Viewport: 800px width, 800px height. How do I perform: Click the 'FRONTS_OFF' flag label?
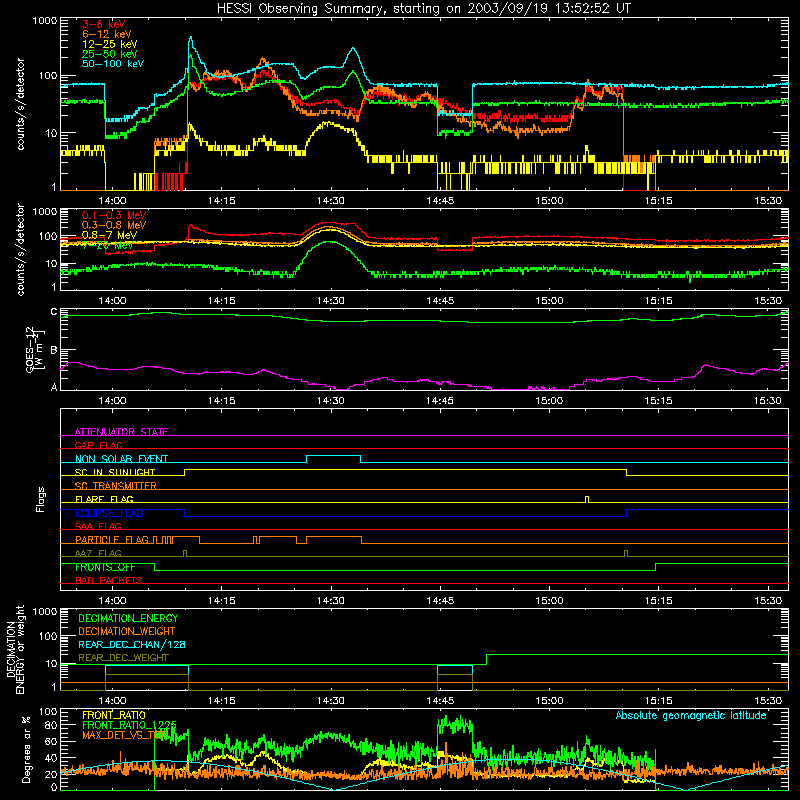[x=105, y=567]
